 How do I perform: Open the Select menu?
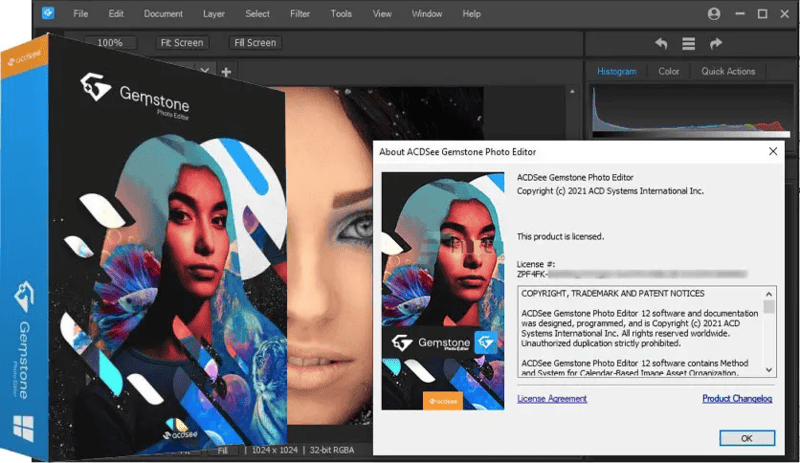click(x=257, y=14)
